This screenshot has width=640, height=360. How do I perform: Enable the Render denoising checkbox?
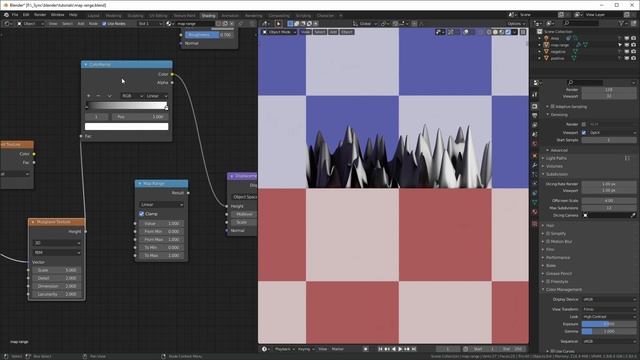(584, 124)
